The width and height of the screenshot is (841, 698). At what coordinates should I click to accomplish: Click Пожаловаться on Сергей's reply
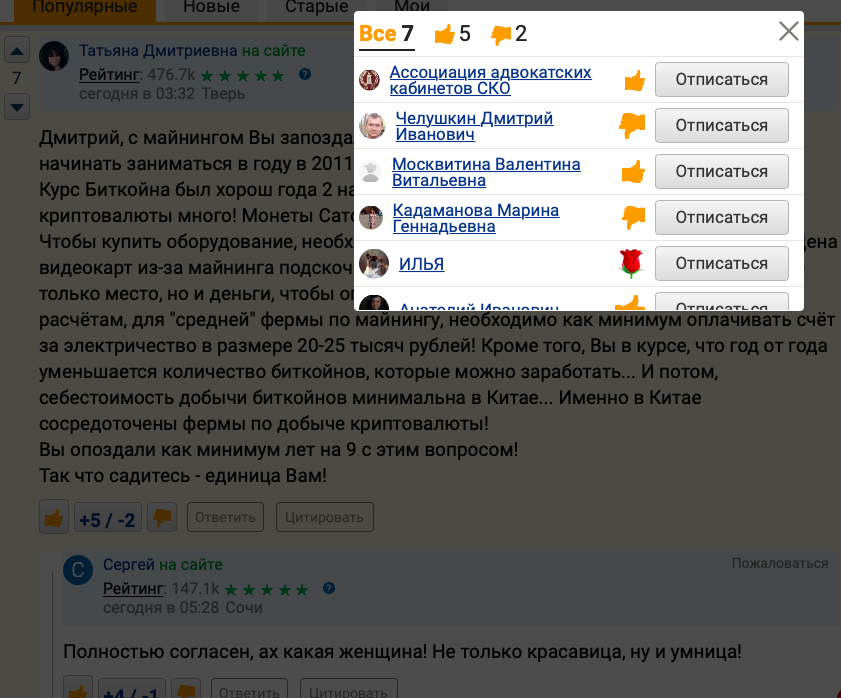[x=779, y=564]
